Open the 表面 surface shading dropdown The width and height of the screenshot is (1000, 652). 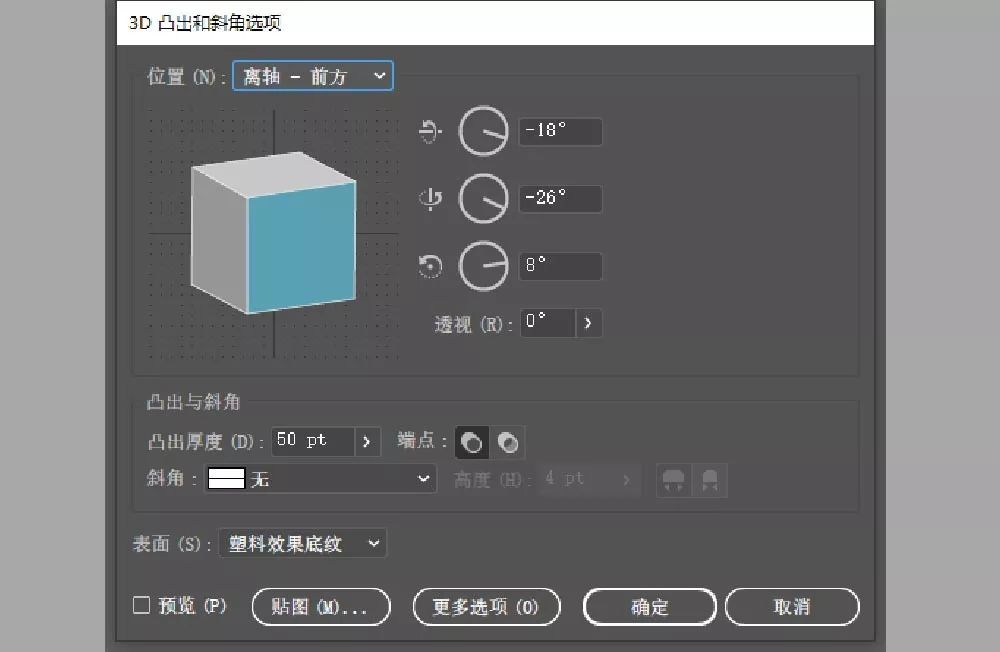301,544
